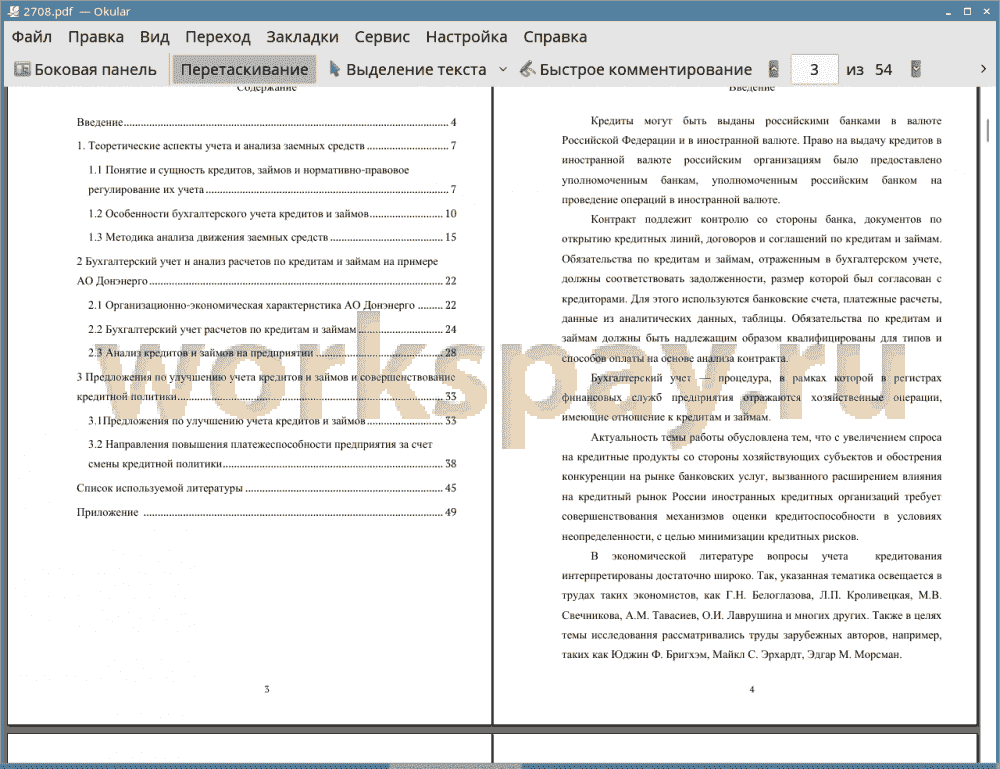Click the horizontal scrollbar at the bottom
1000x769 pixels.
(456, 765)
